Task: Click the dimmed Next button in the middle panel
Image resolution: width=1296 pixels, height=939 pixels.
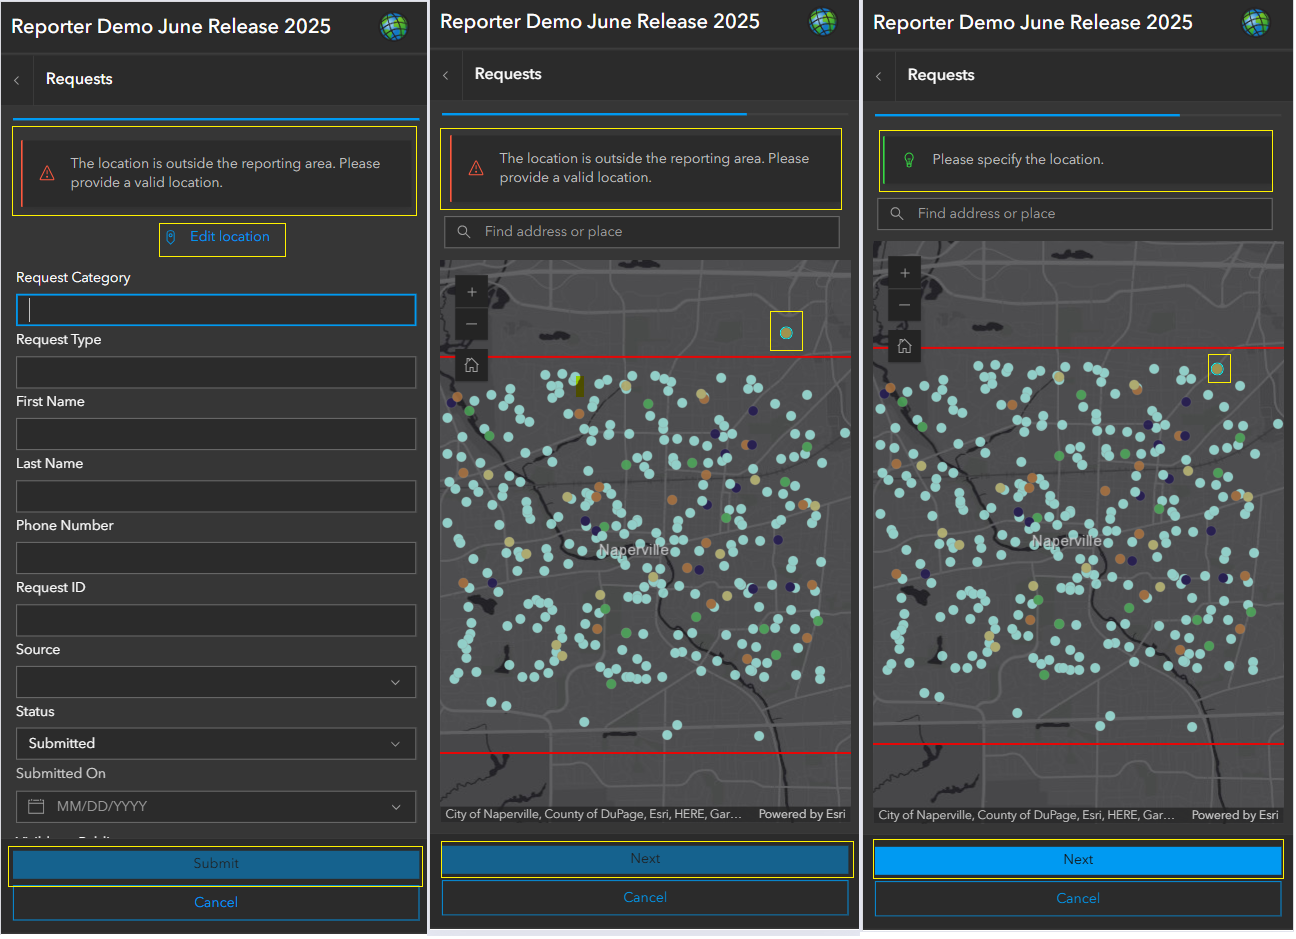Action: click(x=645, y=859)
